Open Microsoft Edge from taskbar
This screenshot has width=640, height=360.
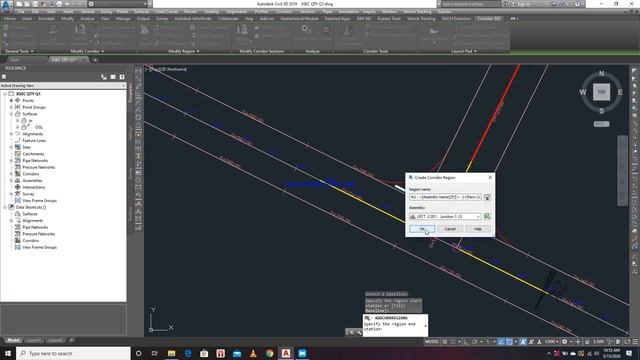click(x=188, y=353)
